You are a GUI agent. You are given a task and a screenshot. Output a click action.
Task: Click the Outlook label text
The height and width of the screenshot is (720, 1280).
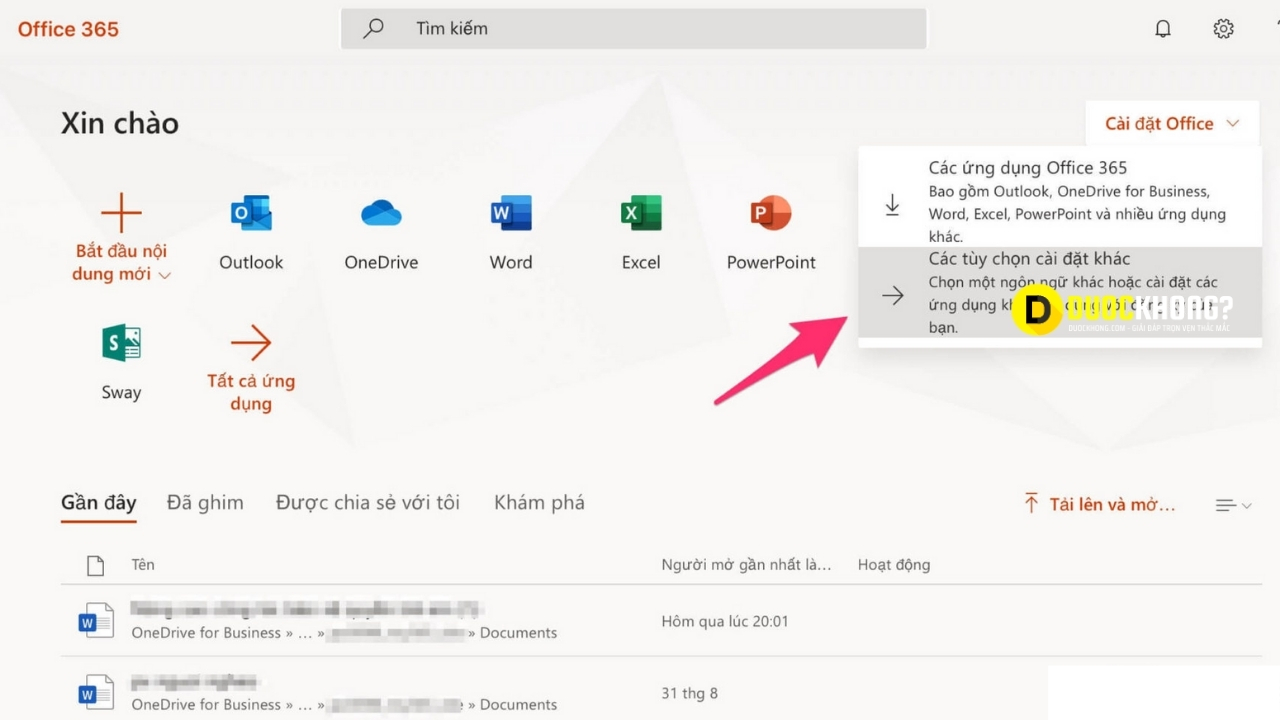(251, 262)
